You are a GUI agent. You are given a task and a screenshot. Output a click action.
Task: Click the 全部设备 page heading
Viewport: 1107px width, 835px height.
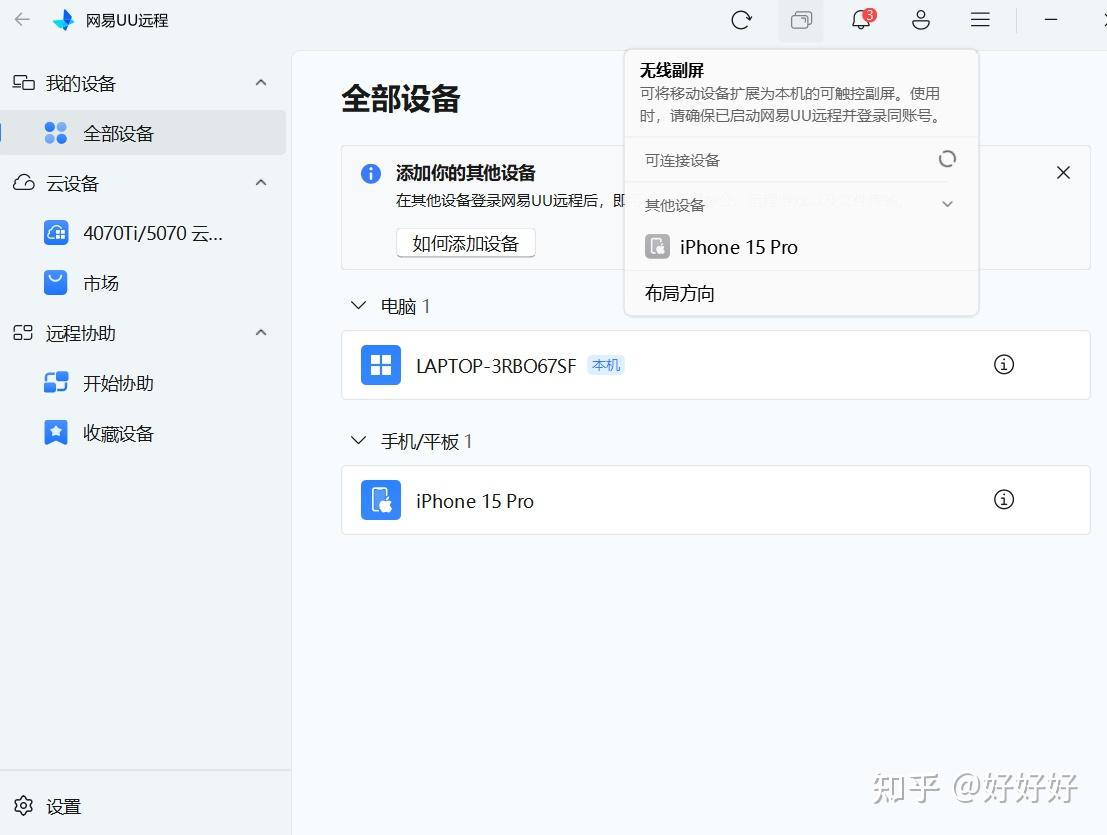[401, 99]
